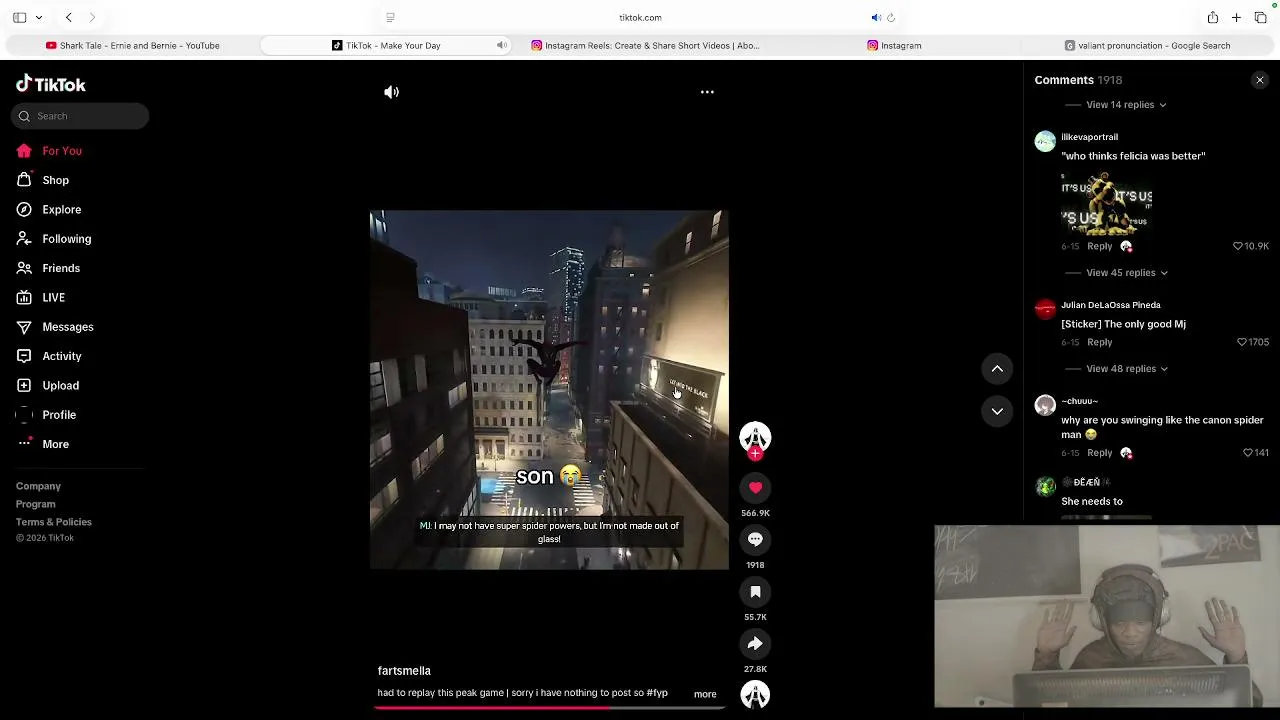Click the tiktok.com address bar
This screenshot has height=720, width=1280.
[x=640, y=17]
